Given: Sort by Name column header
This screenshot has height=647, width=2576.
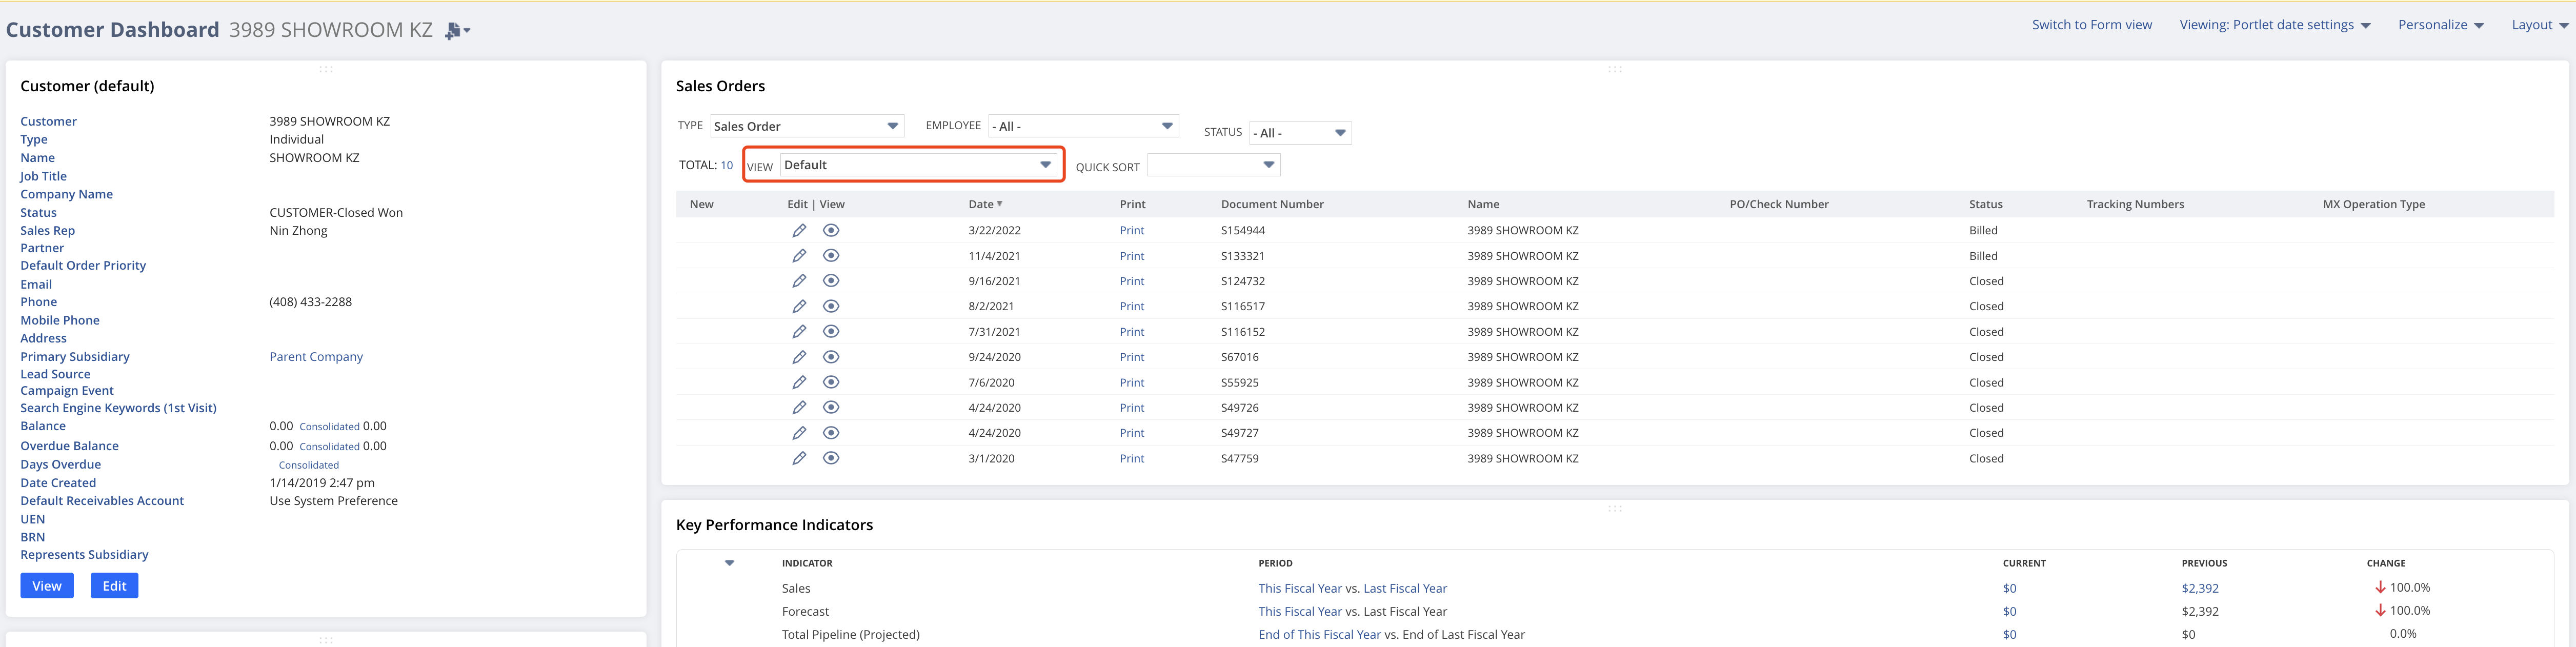Looking at the screenshot, I should (x=1483, y=204).
